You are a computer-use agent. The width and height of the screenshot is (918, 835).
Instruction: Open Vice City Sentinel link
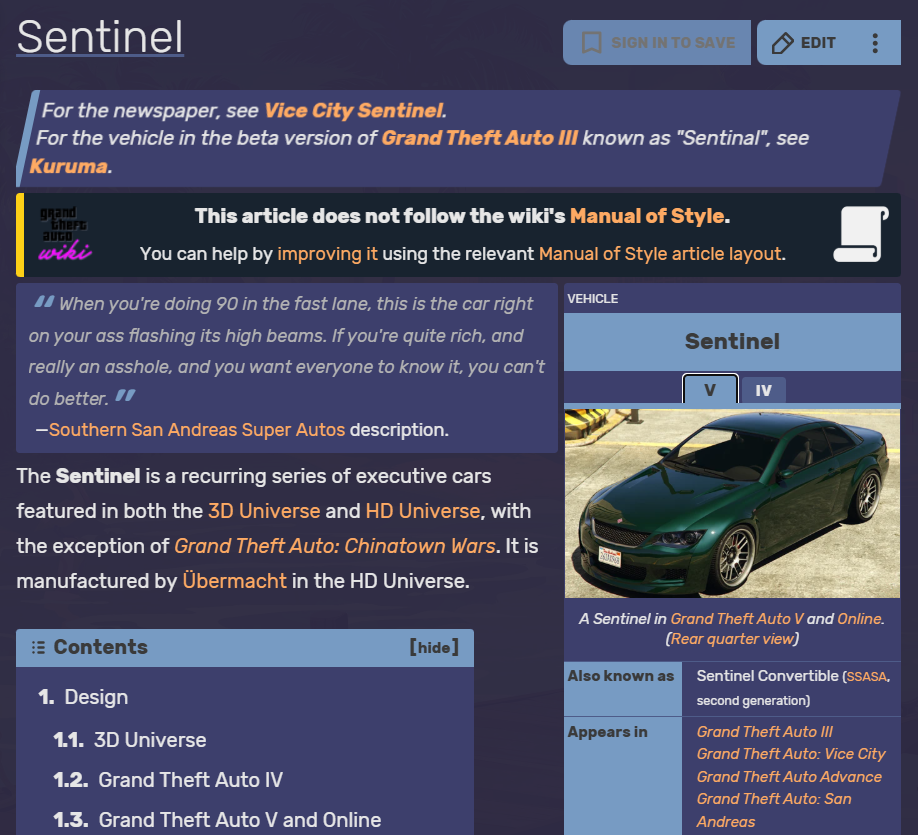tap(354, 110)
